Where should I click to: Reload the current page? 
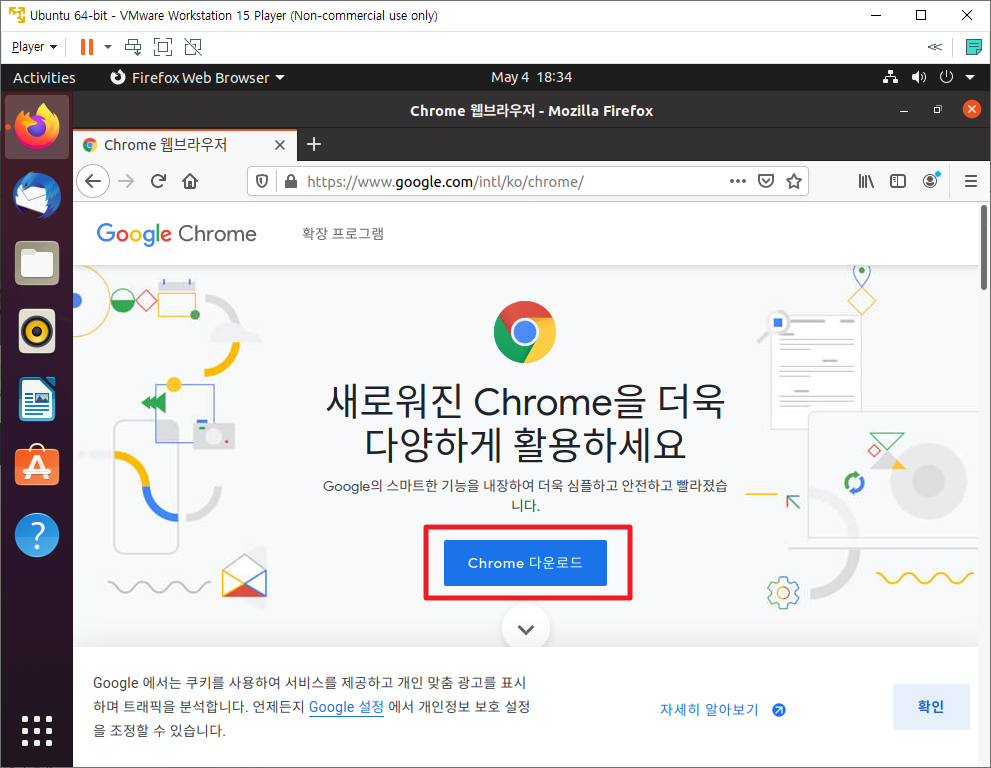[158, 181]
